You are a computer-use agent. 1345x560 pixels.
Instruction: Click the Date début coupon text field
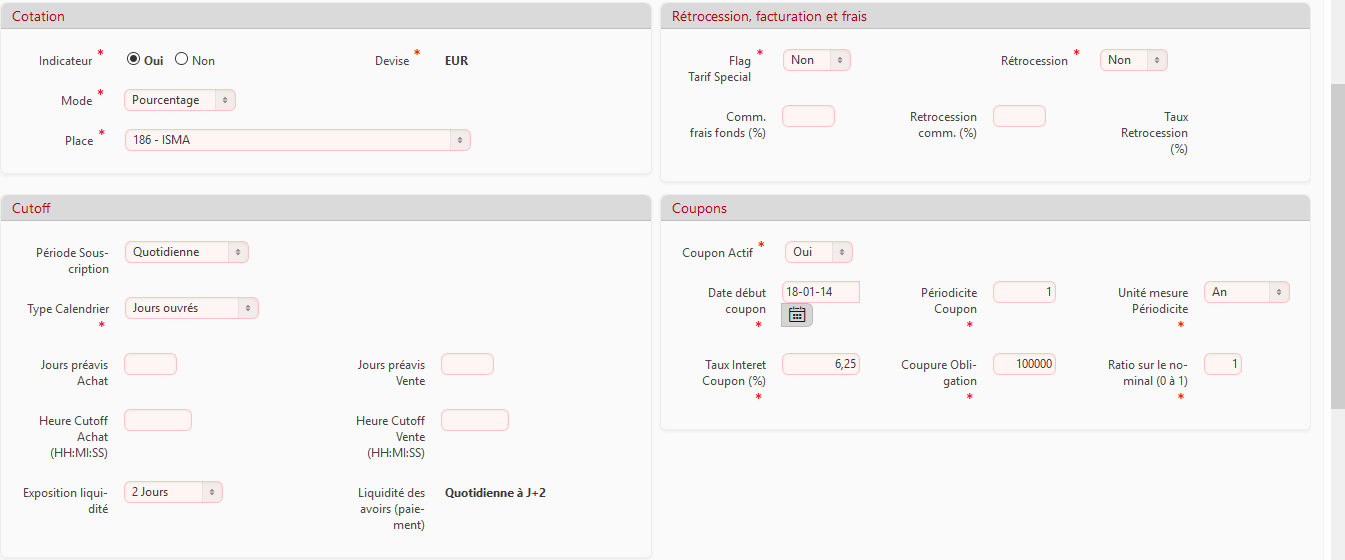(820, 292)
